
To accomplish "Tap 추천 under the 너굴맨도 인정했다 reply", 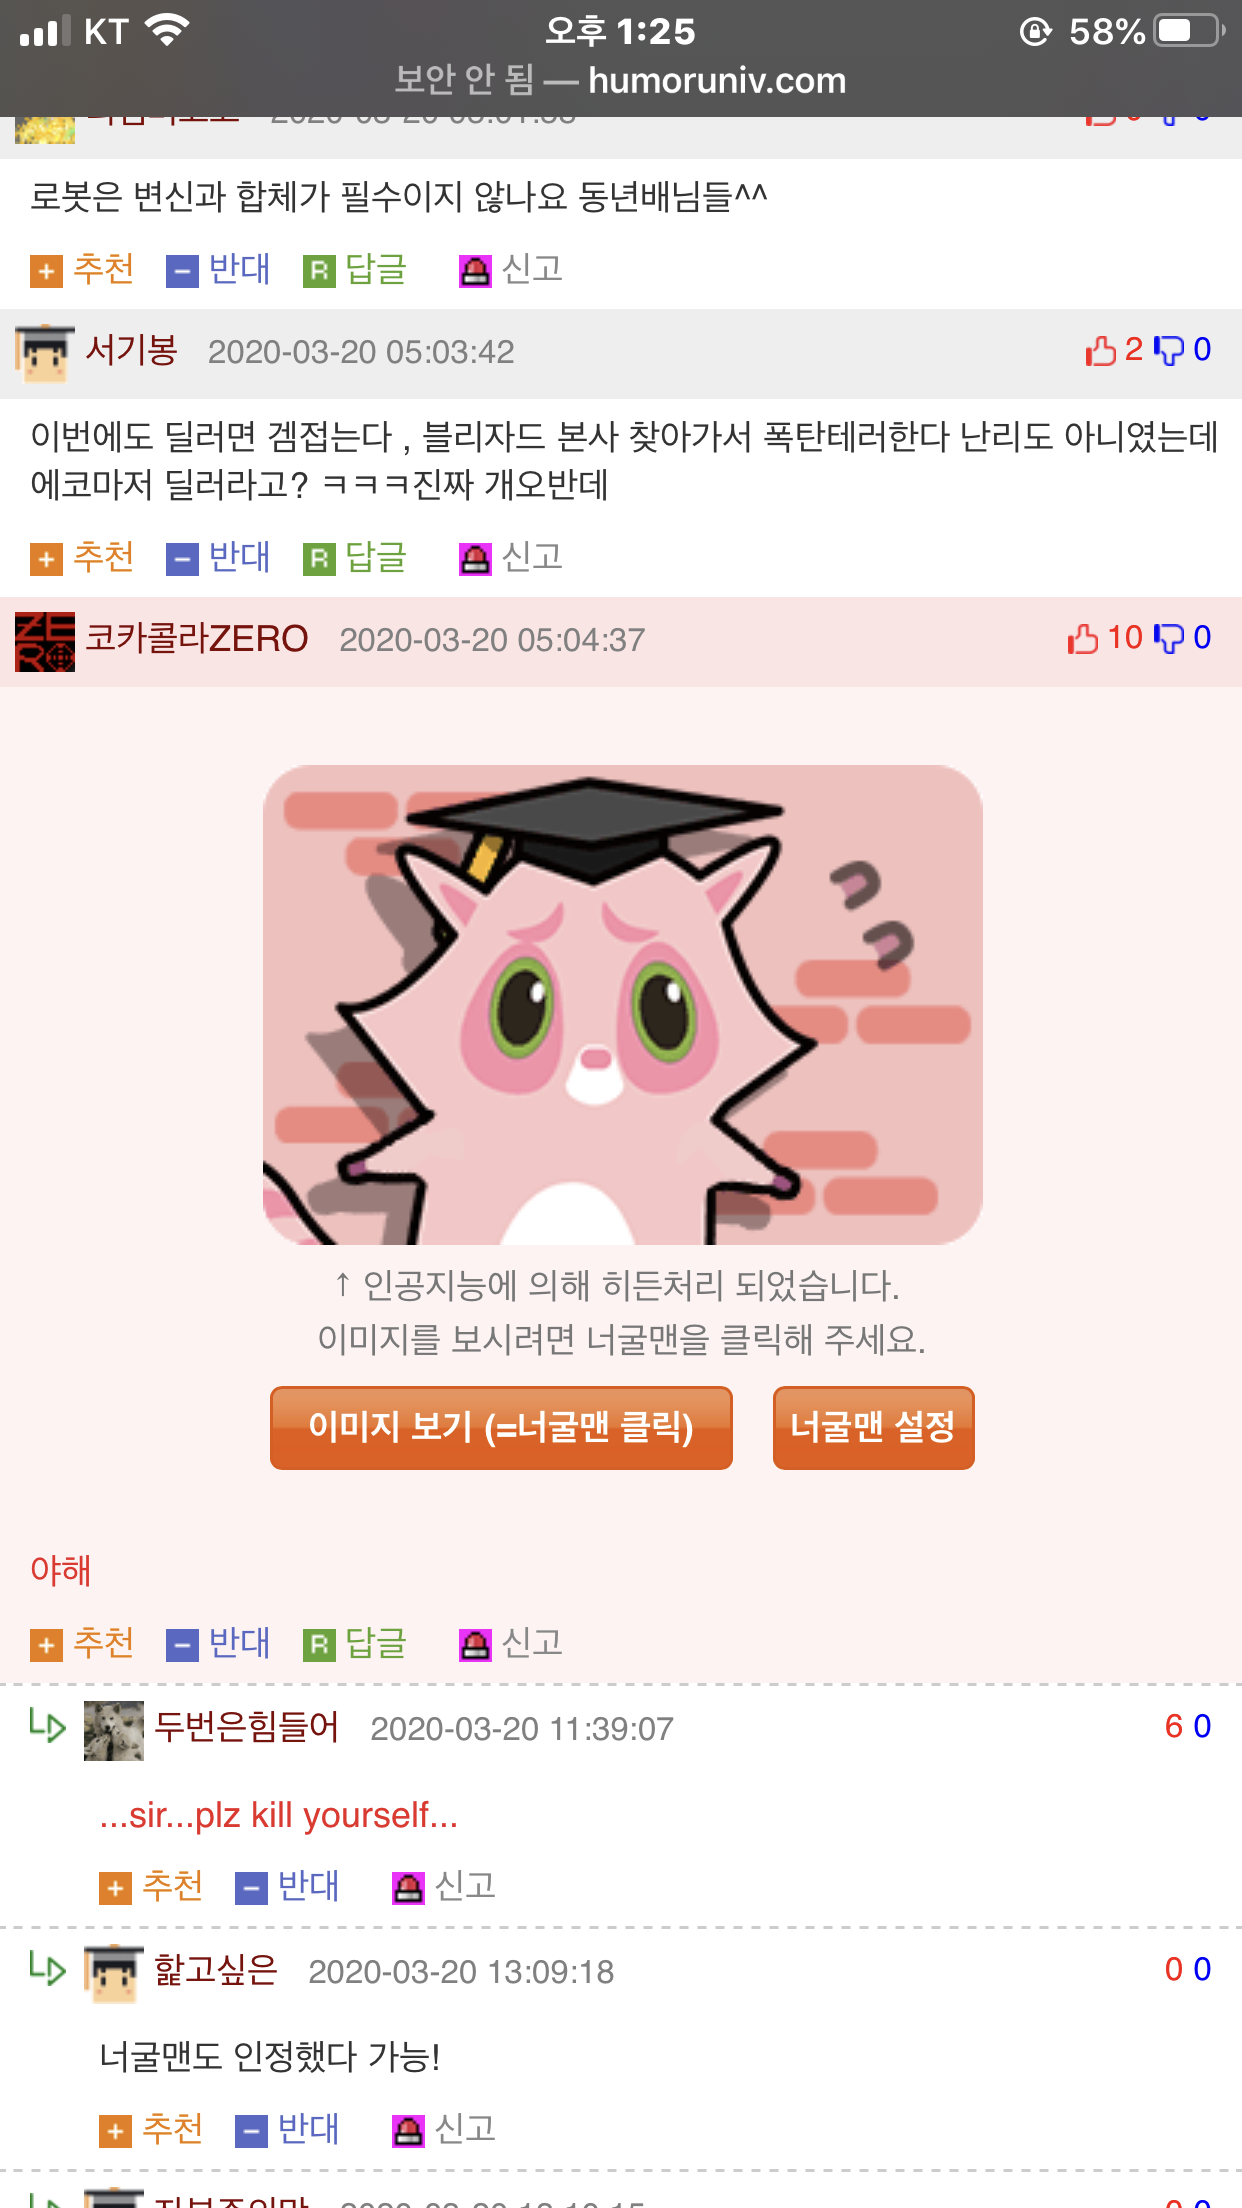I will 151,2130.
